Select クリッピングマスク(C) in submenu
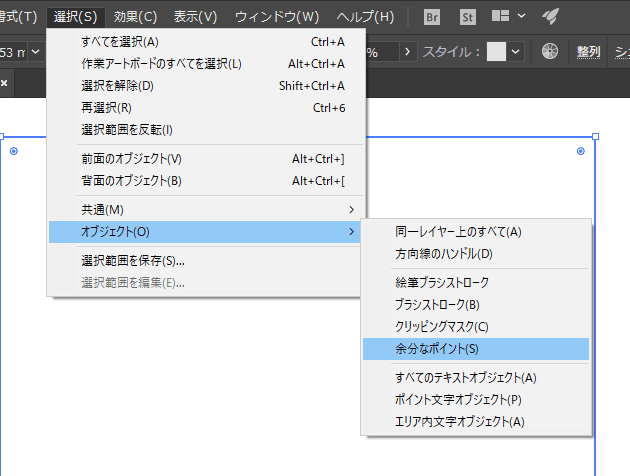 pos(476,327)
